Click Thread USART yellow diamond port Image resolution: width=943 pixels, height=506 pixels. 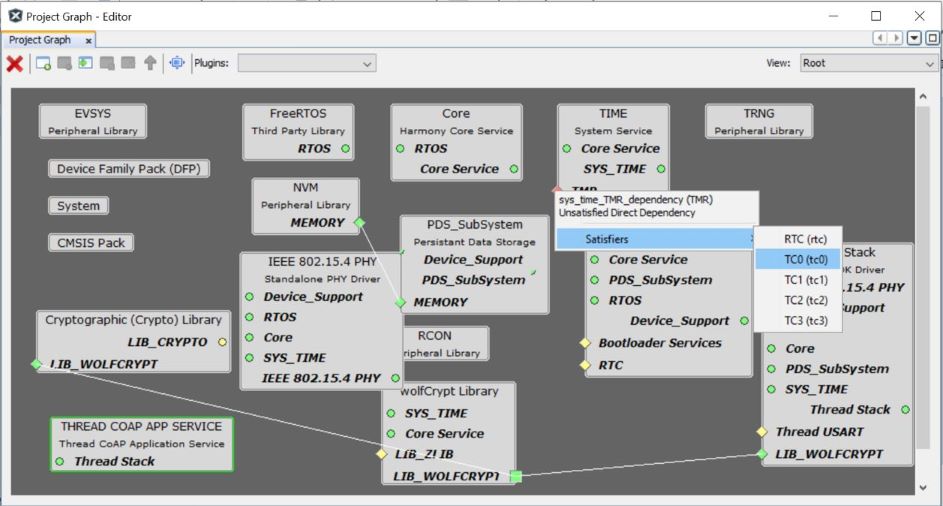coord(762,431)
